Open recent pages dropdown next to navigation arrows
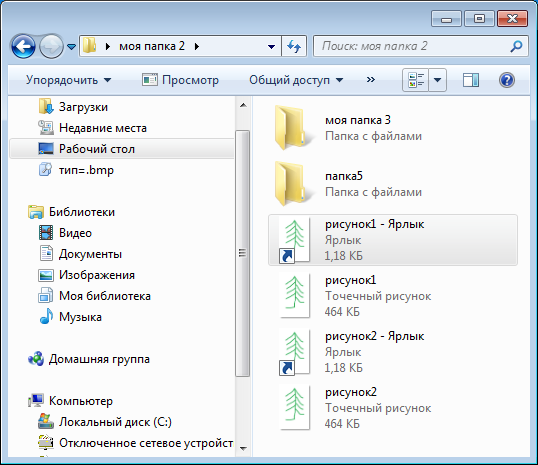The width and height of the screenshot is (538, 465). (x=71, y=46)
